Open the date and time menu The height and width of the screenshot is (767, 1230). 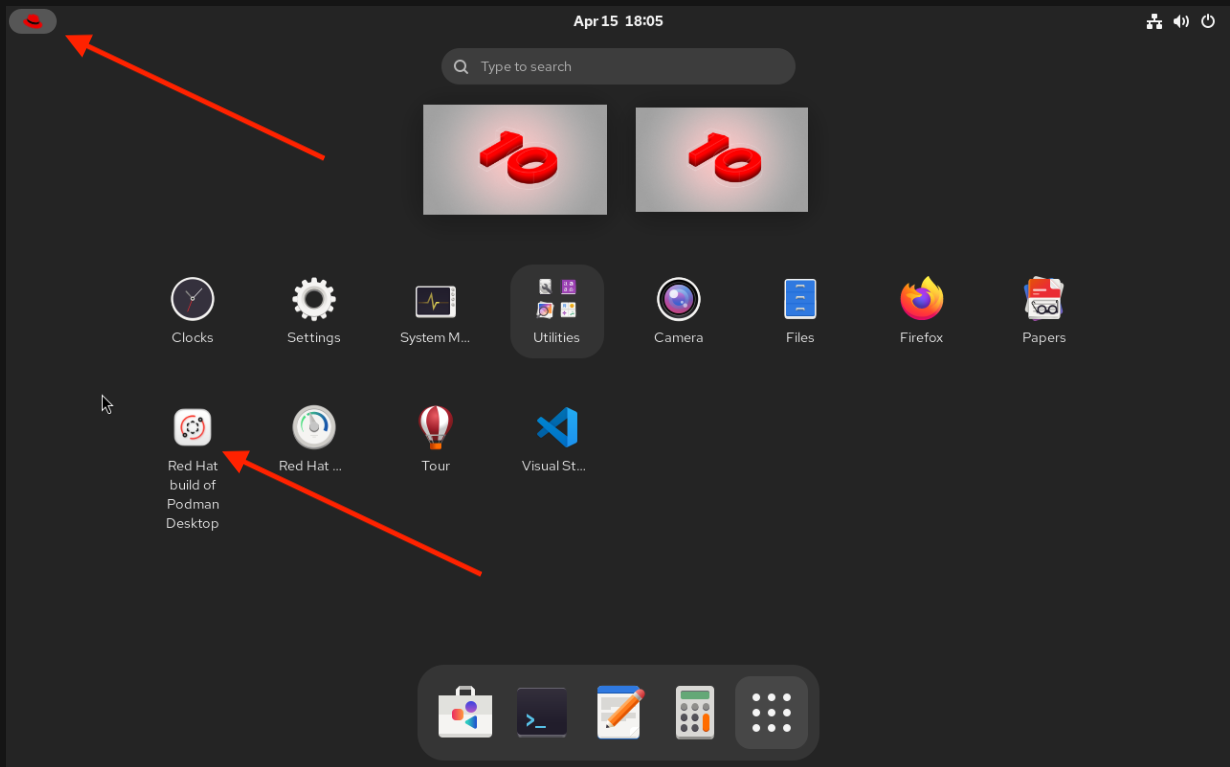tap(617, 21)
